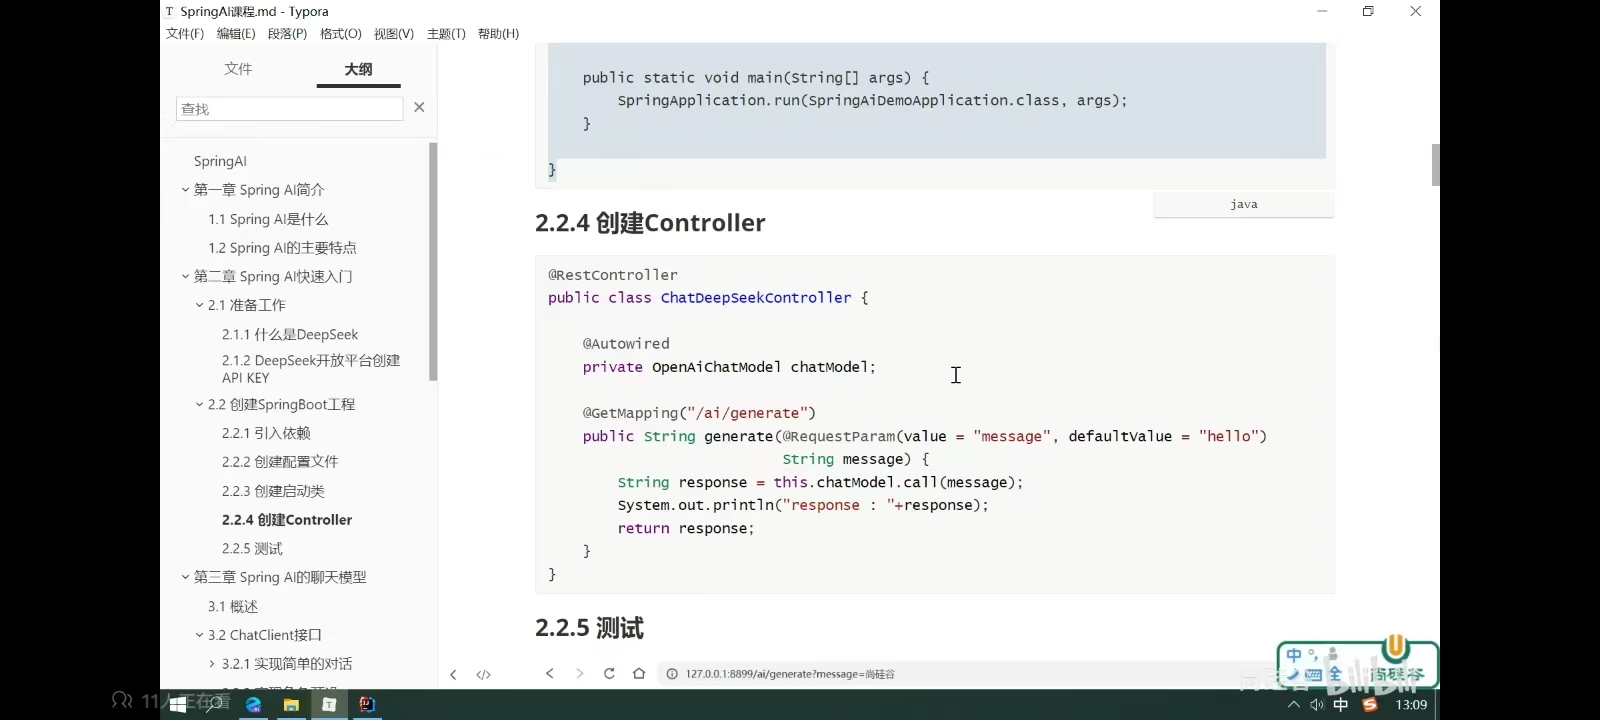This screenshot has height=720, width=1600.
Task: Click the 2.2.5 测试 document heading
Action: point(589,628)
